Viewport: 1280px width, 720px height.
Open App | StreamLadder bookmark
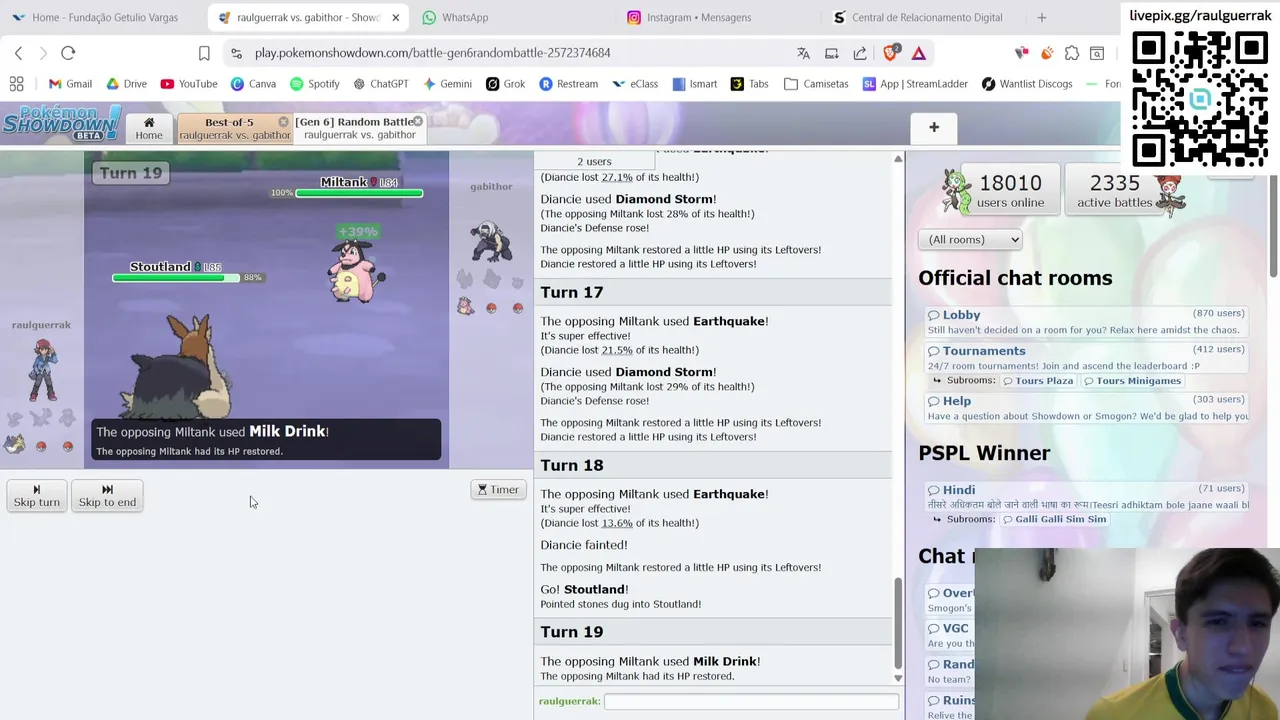[916, 84]
